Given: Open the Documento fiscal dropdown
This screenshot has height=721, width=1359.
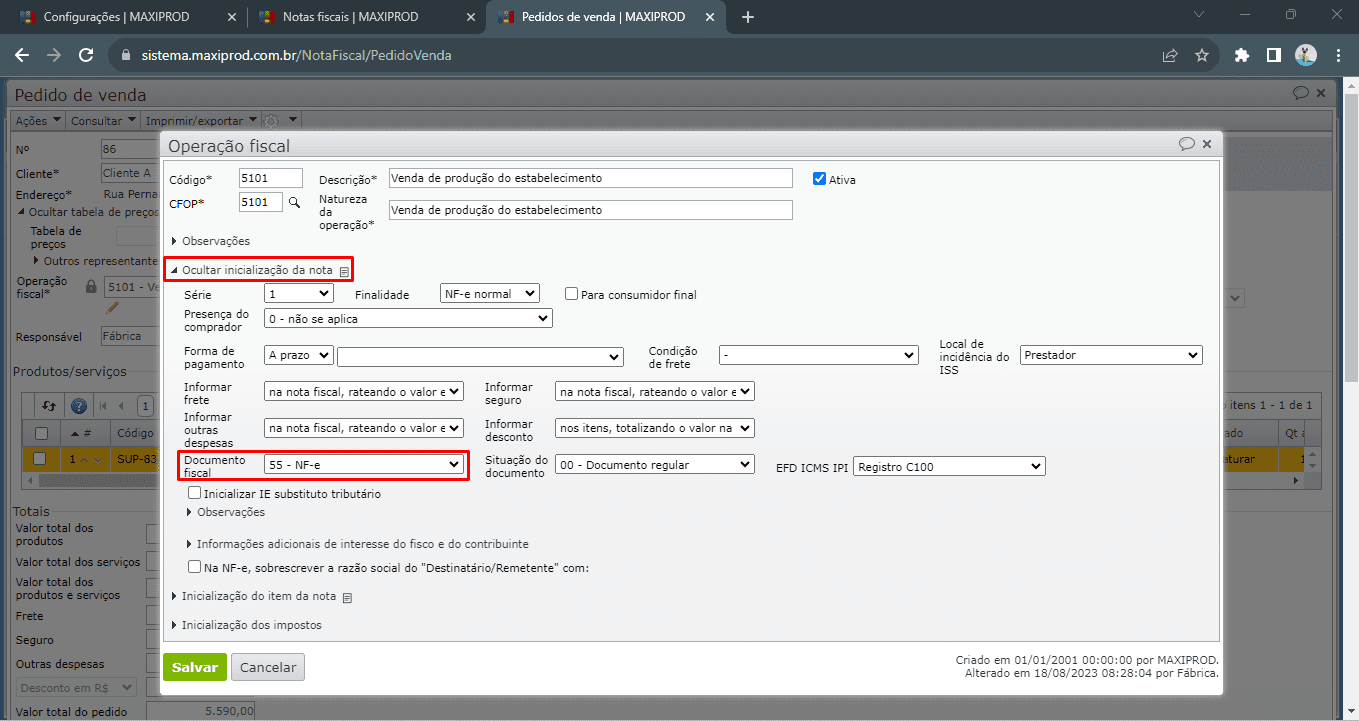Looking at the screenshot, I should click(x=364, y=464).
